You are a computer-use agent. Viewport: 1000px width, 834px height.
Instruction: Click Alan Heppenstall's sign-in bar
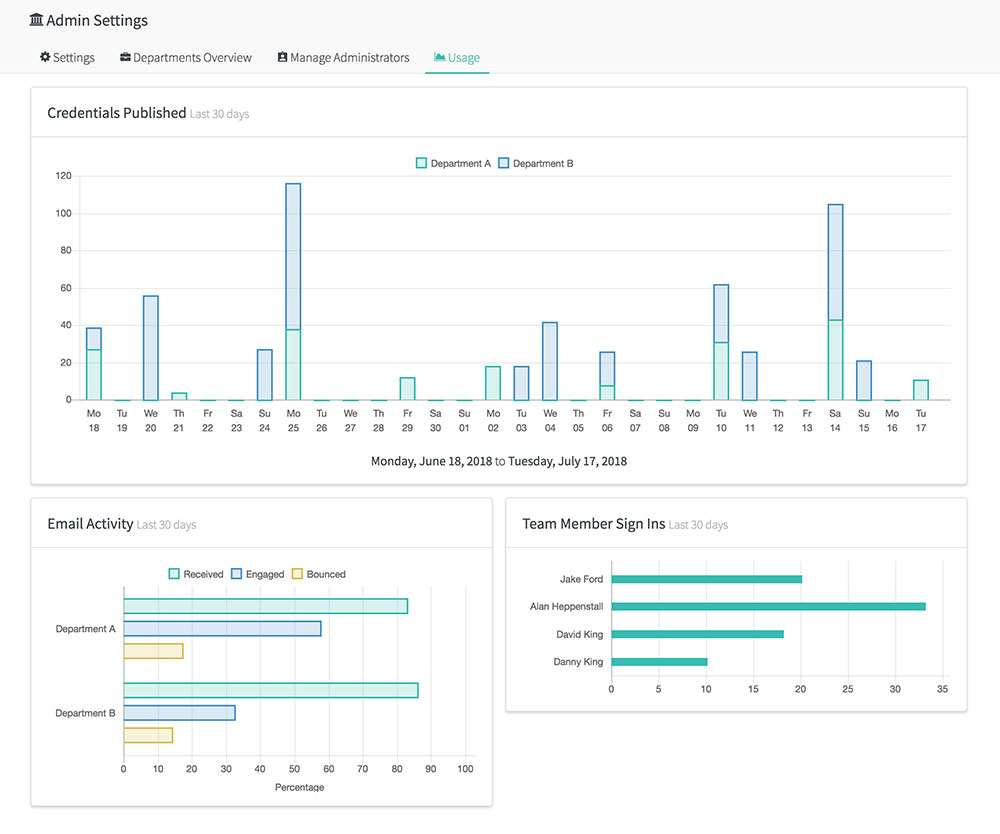768,606
